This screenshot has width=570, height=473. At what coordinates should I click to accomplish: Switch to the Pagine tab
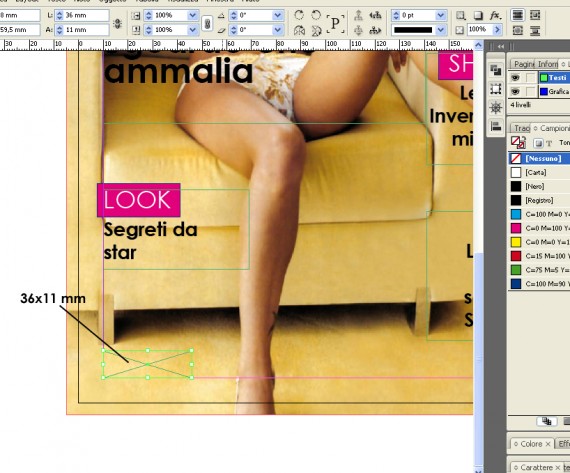(523, 64)
